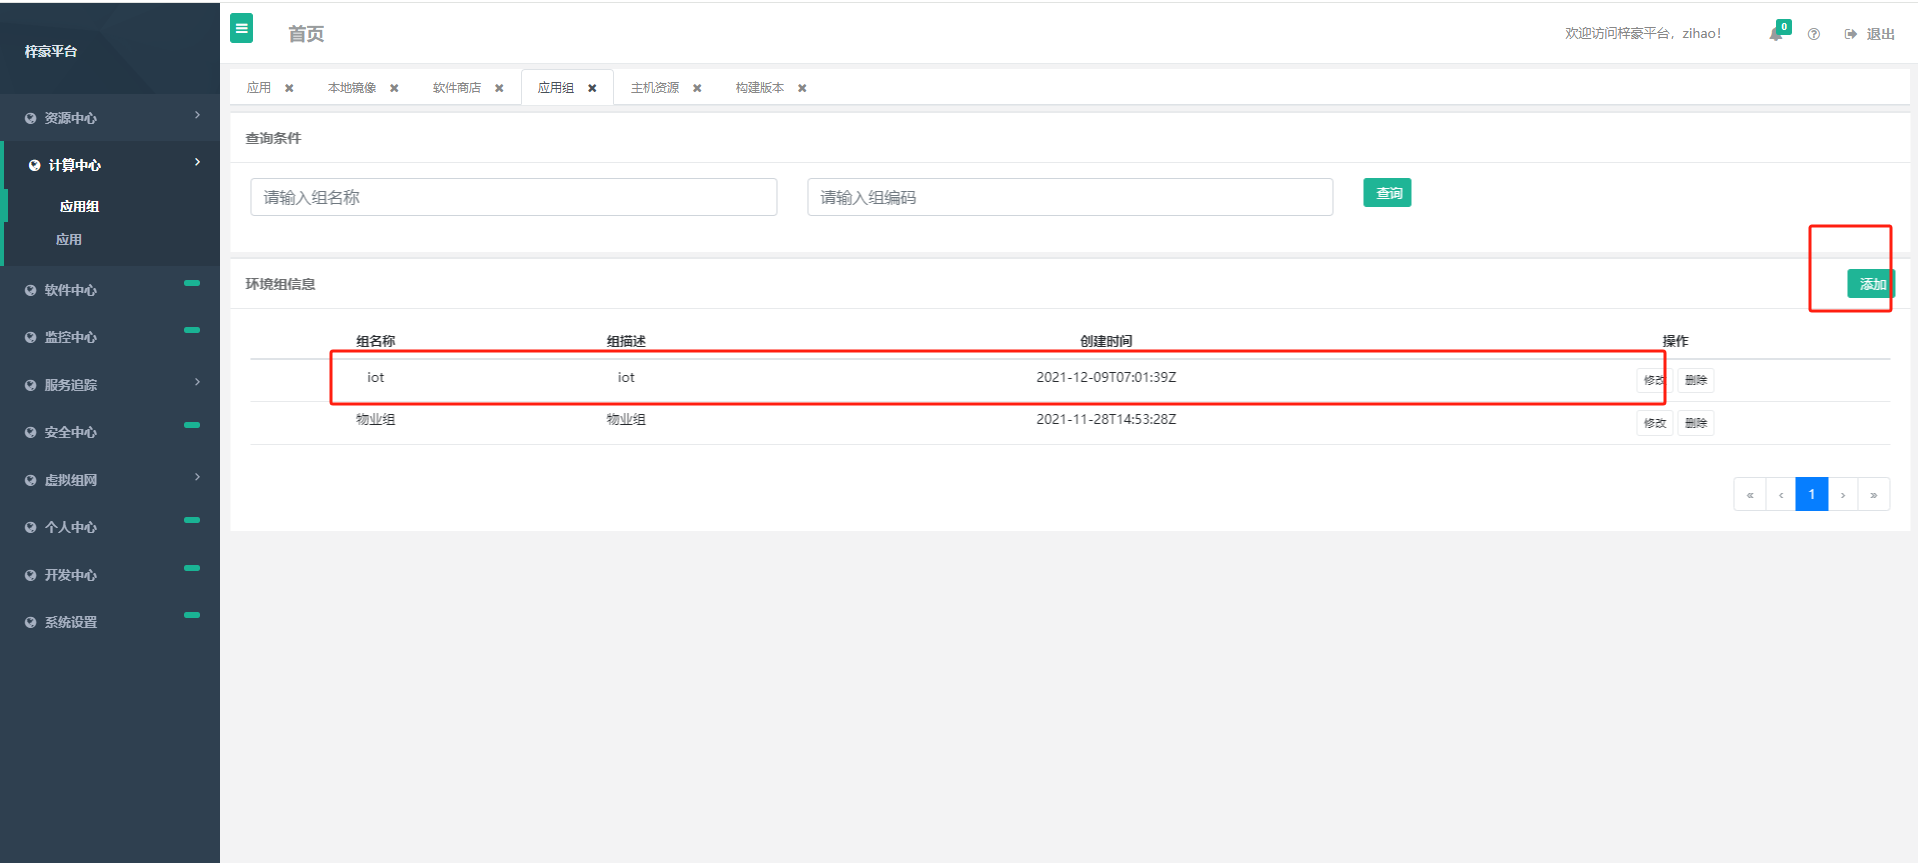The height and width of the screenshot is (863, 1918).
Task: Click the 首页 breadcrumb title
Action: (x=306, y=34)
